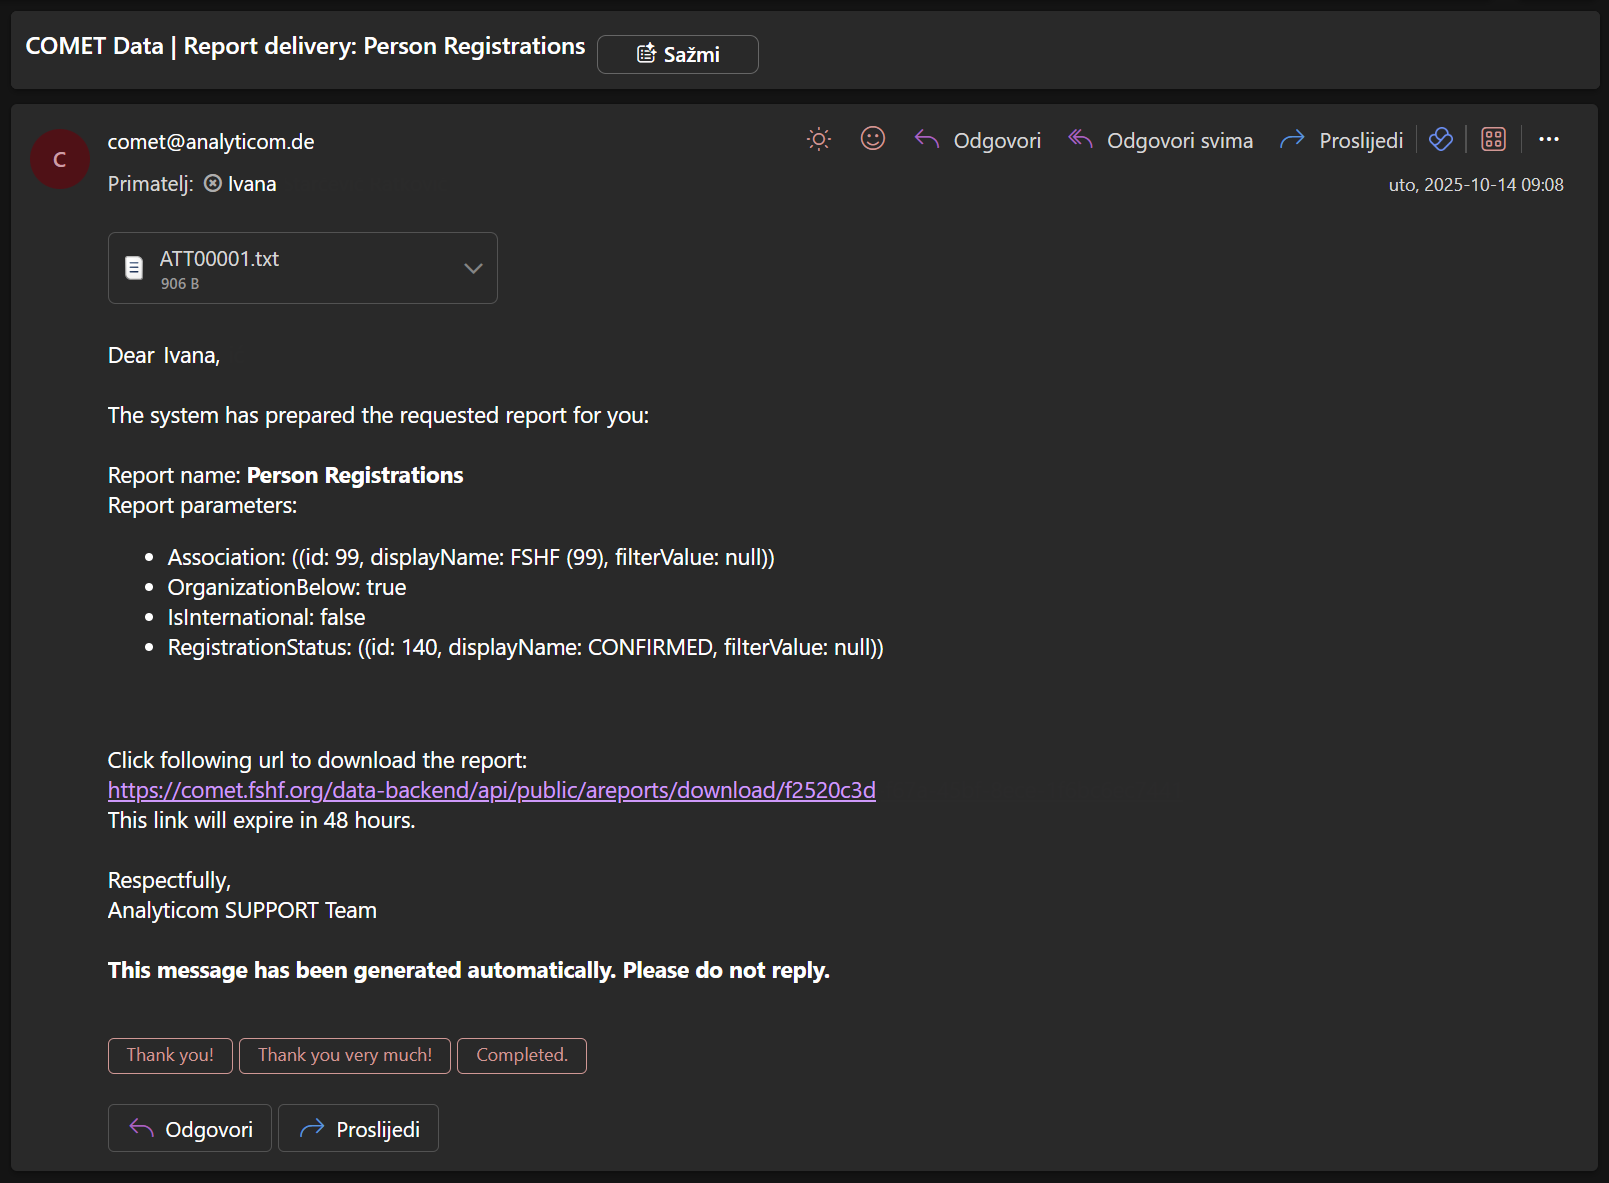
Task: Open the three-dot more actions menu
Action: point(1548,140)
